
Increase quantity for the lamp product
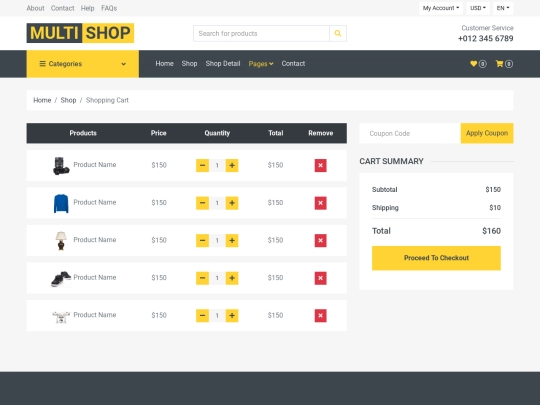tap(232, 240)
